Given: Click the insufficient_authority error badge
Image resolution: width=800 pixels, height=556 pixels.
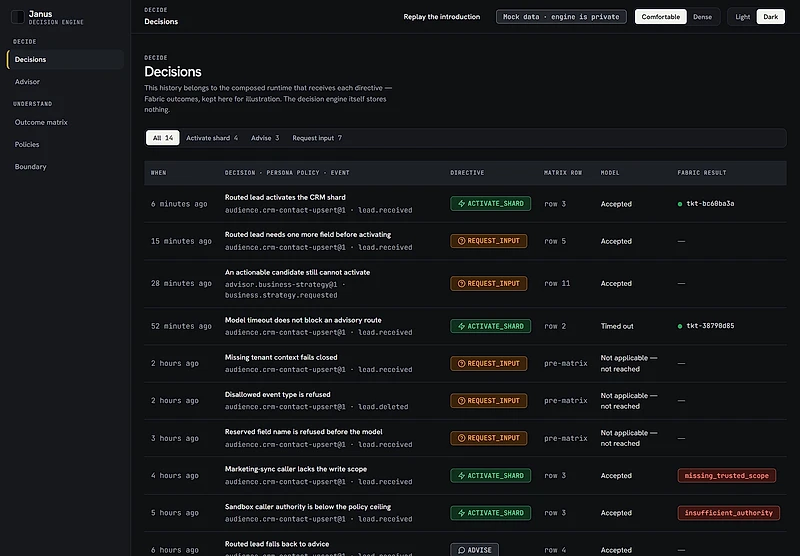Looking at the screenshot, I should [729, 513].
